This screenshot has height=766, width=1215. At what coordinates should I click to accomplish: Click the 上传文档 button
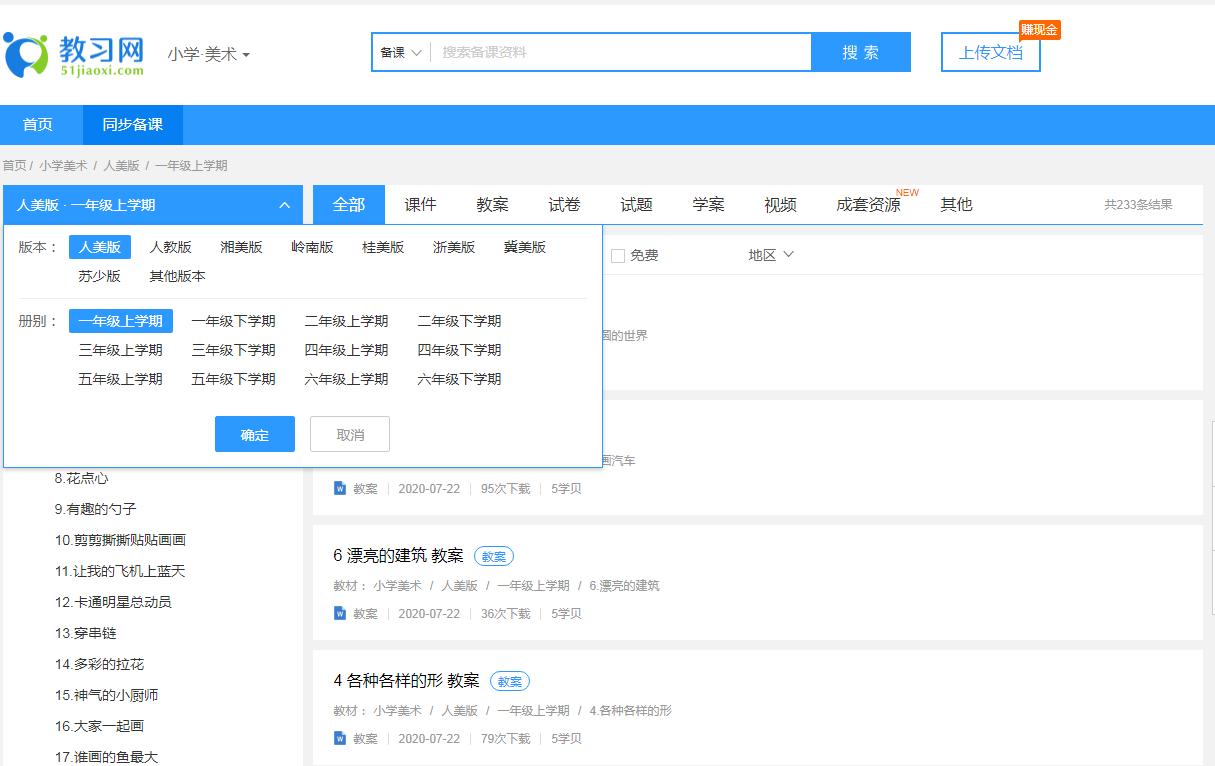point(990,52)
